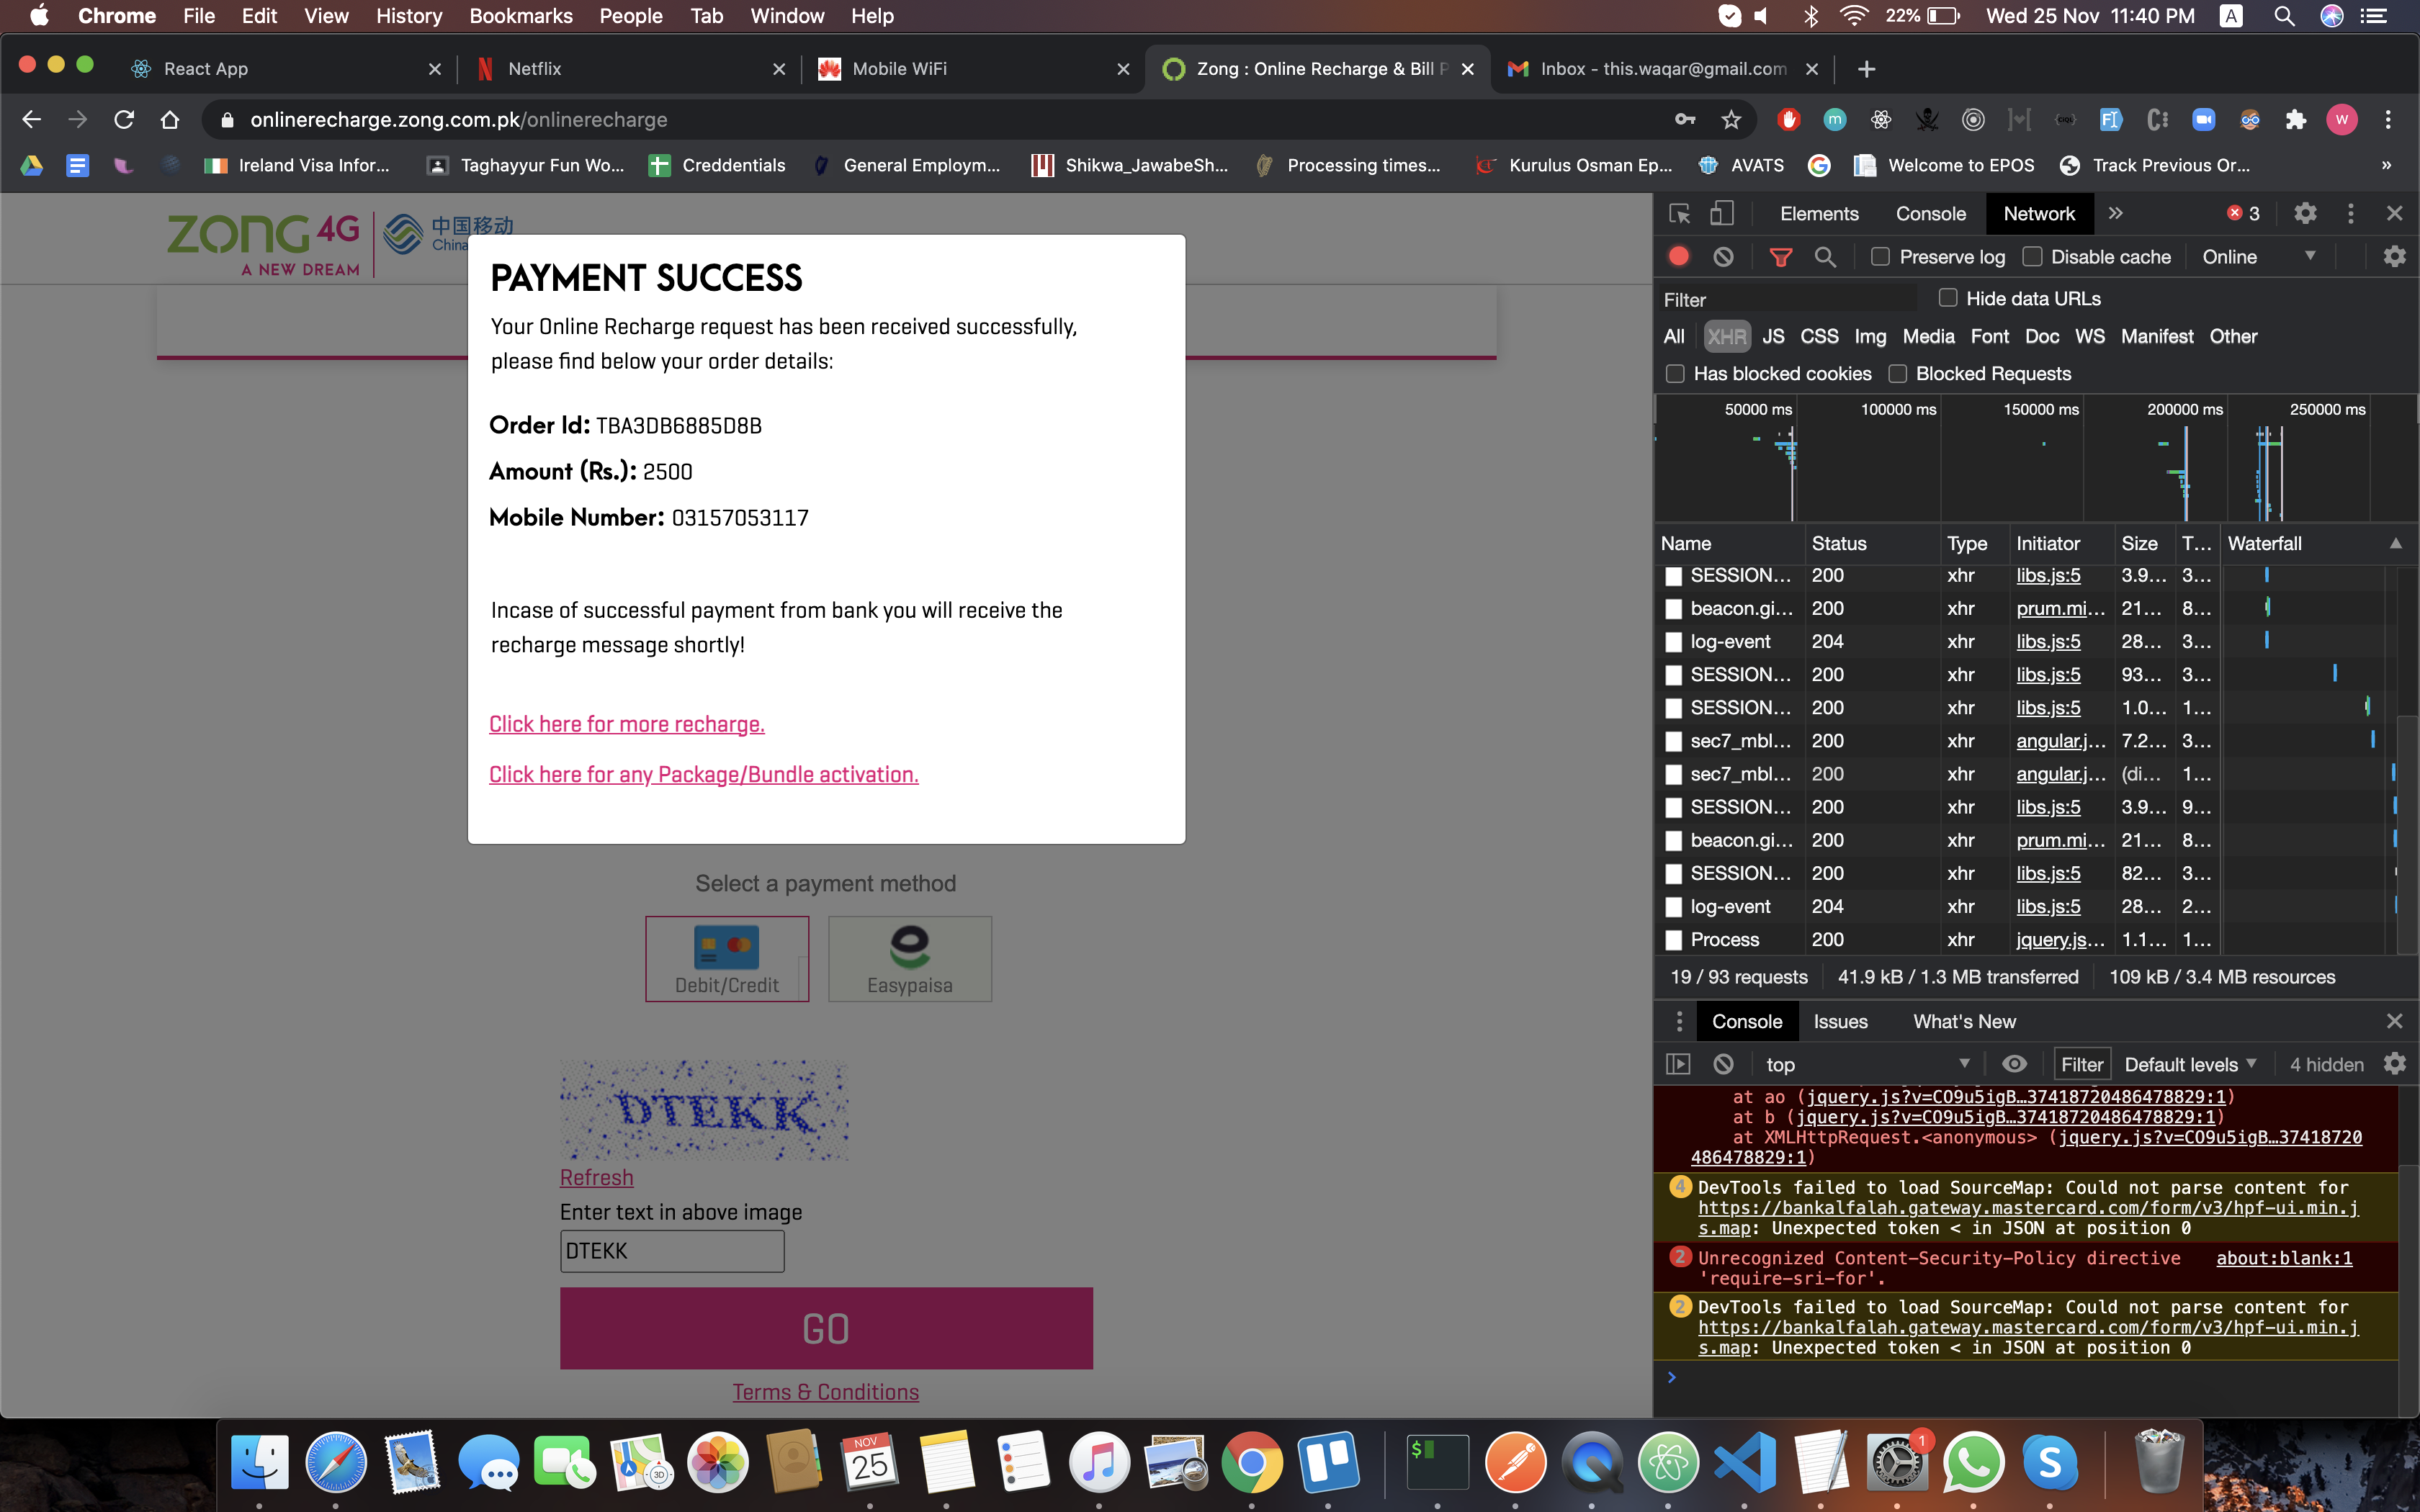The image size is (2420, 1512).
Task: Bookmark this page with the star icon
Action: [x=1731, y=120]
